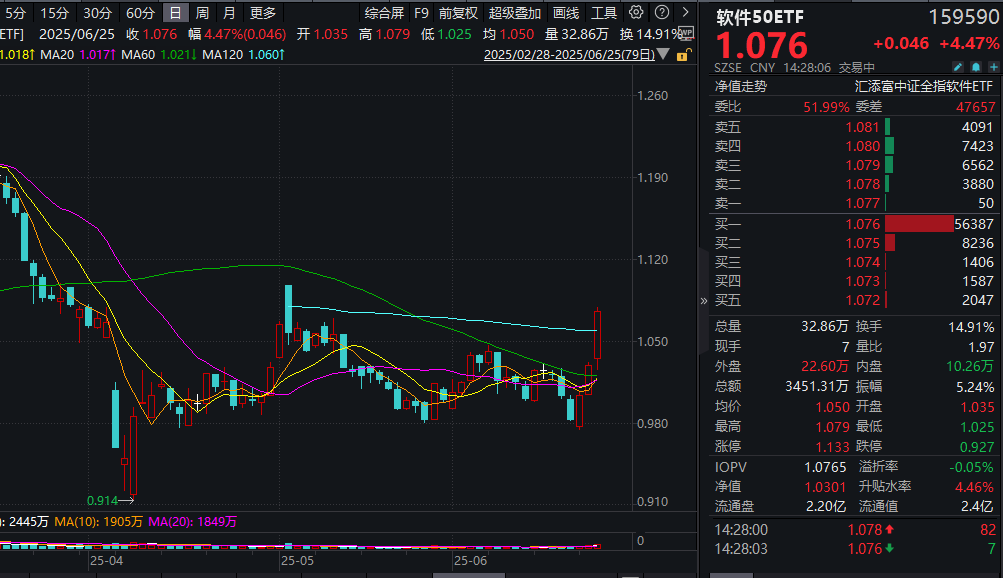Image resolution: width=1003 pixels, height=578 pixels.
Task: Collapse side panel with double-arrow icon
Action: point(703,300)
